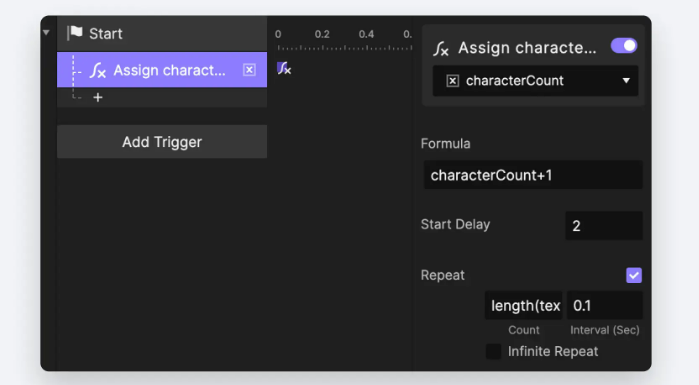The width and height of the screenshot is (699, 385).
Task: Add a response with the plus icon
Action: 98,97
